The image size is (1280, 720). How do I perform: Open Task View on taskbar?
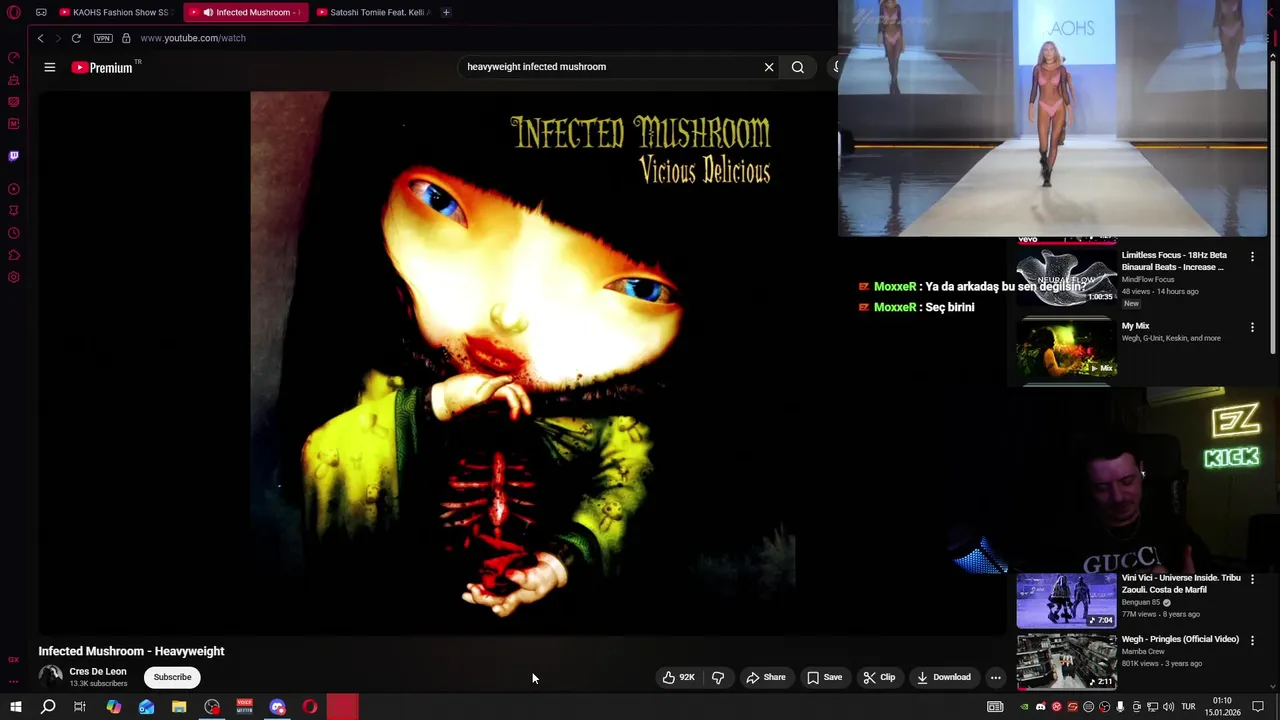[80, 707]
